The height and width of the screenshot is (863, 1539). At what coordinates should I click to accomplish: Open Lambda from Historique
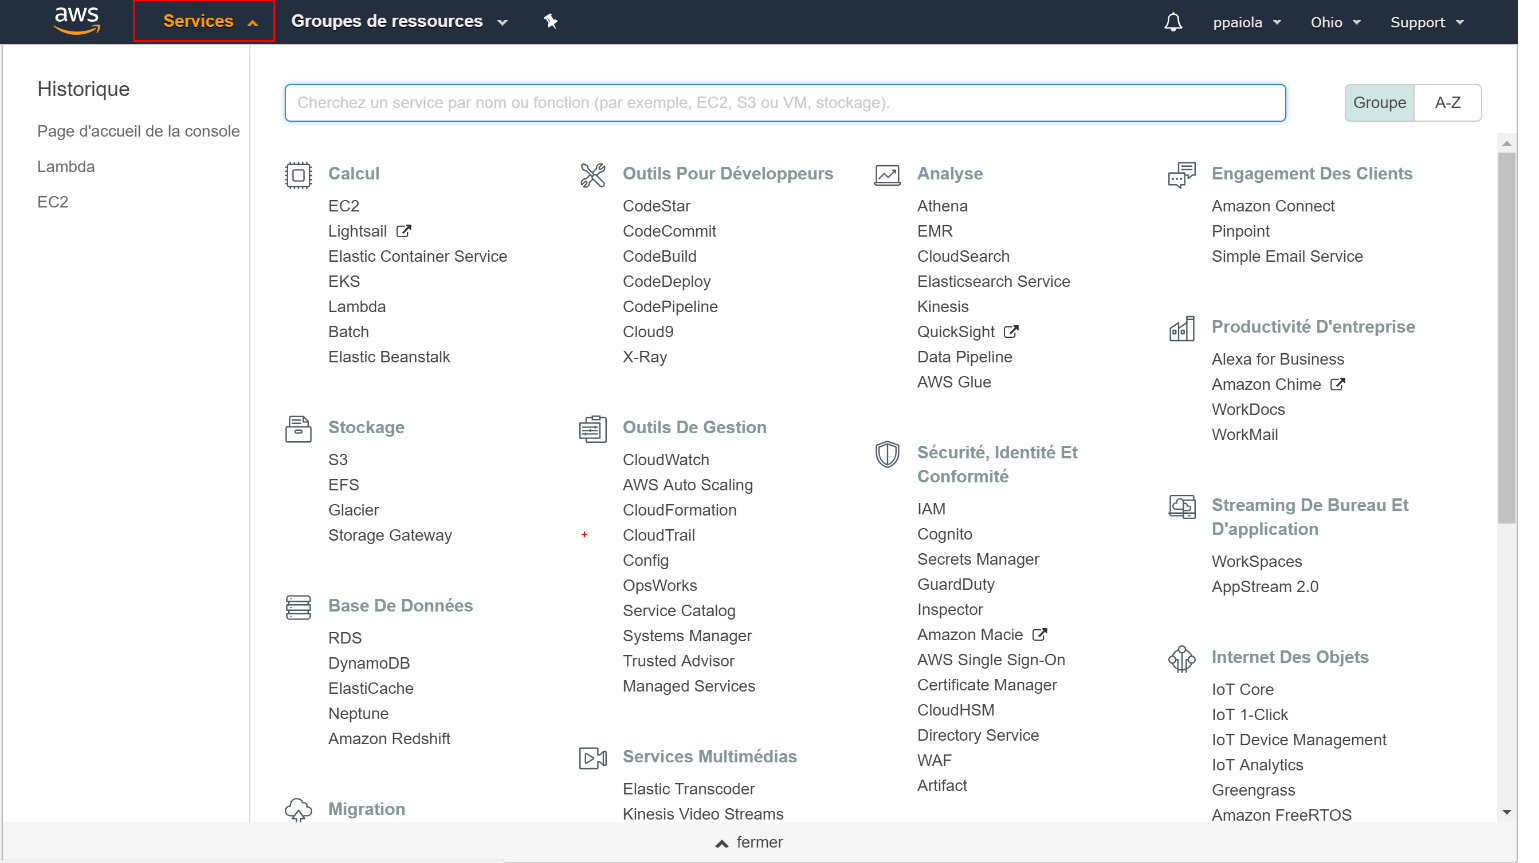point(66,167)
